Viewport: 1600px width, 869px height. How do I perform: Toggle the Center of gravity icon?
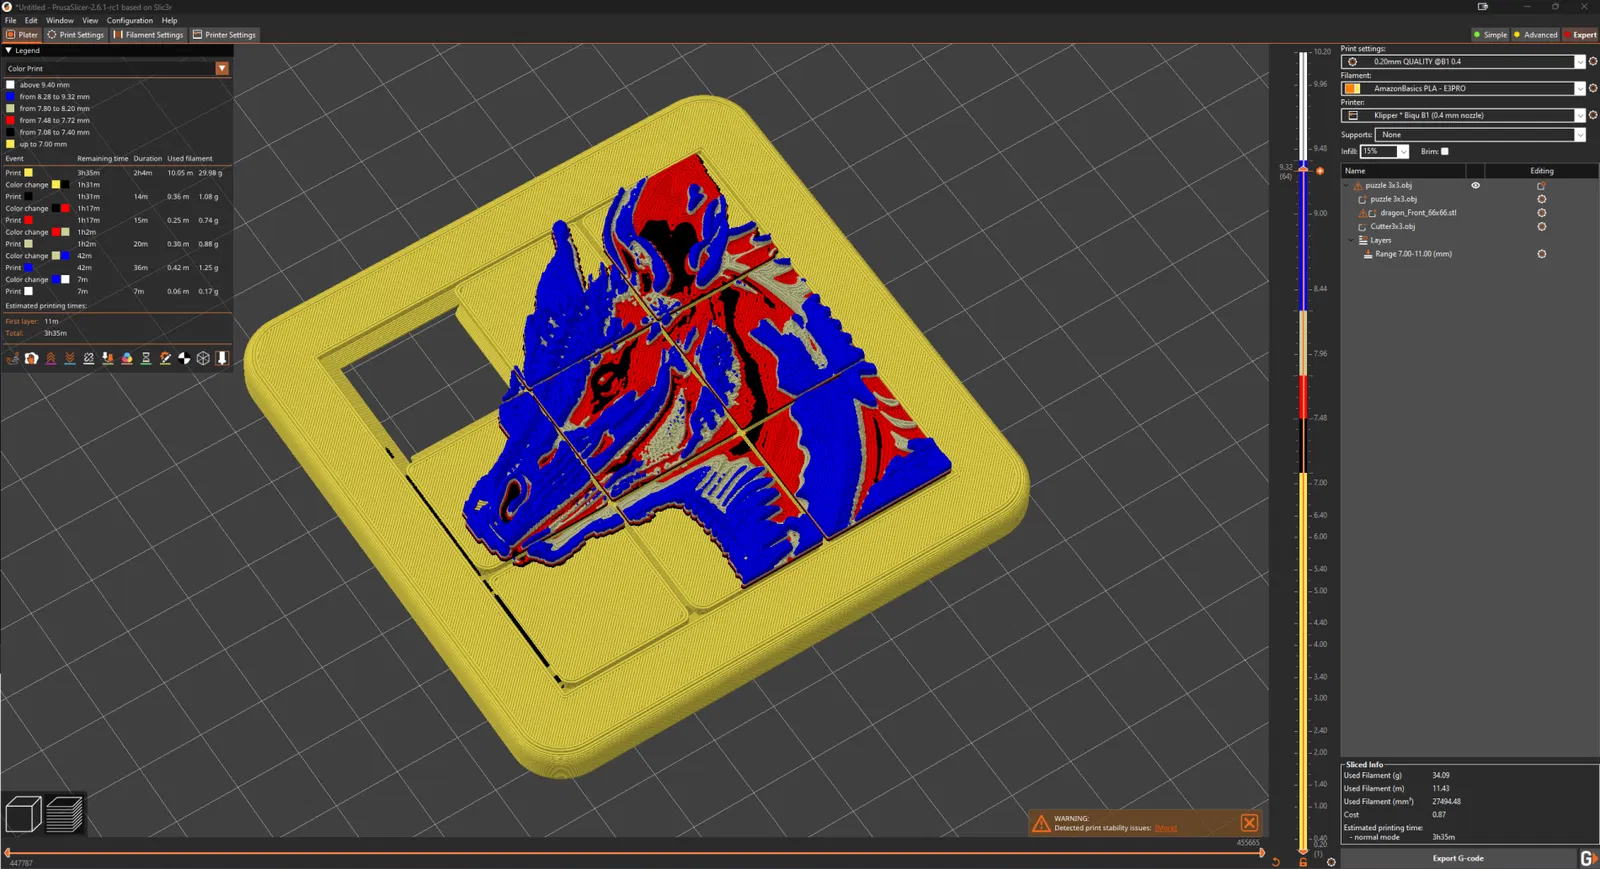[184, 358]
